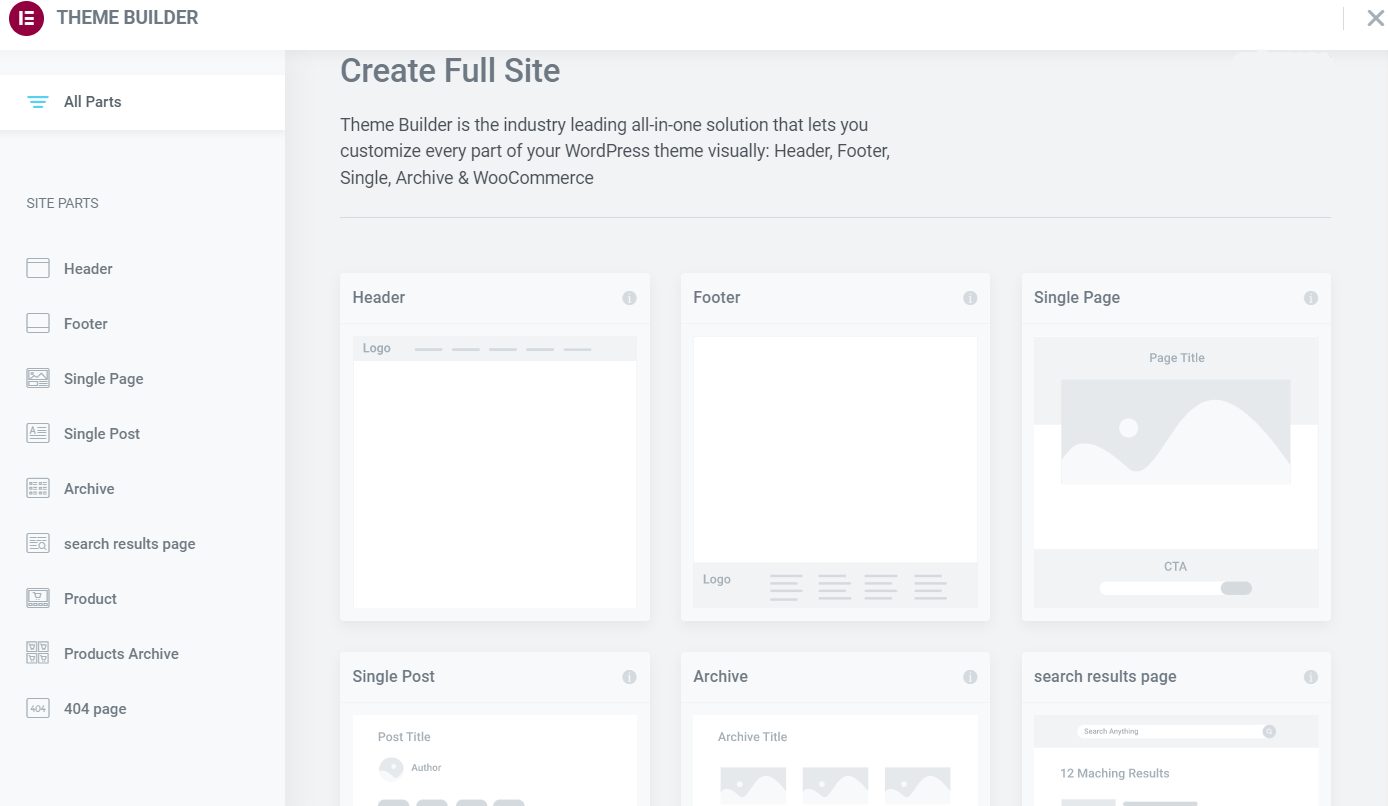
Task: Open the All Parts menu item
Action: (x=93, y=102)
